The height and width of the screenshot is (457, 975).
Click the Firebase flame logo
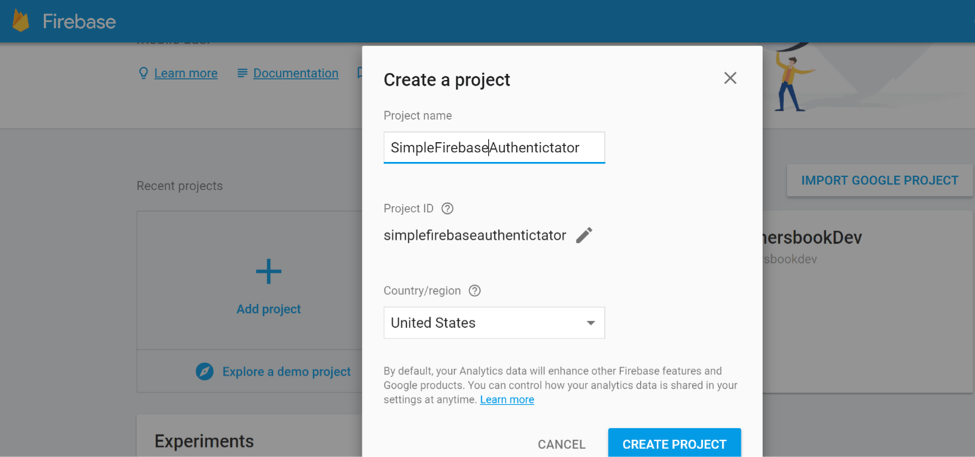coord(21,21)
